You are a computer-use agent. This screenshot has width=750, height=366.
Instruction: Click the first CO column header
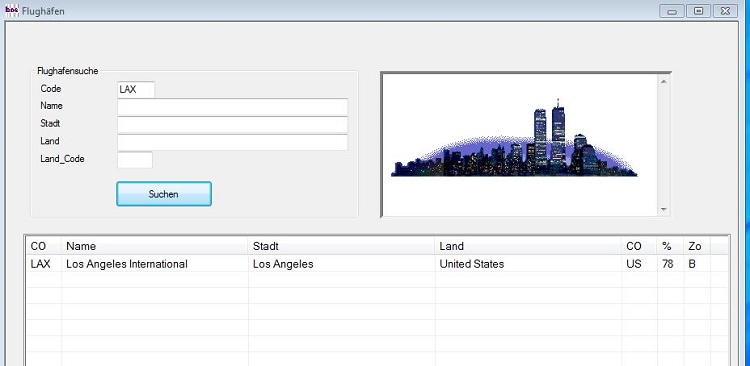coord(44,246)
